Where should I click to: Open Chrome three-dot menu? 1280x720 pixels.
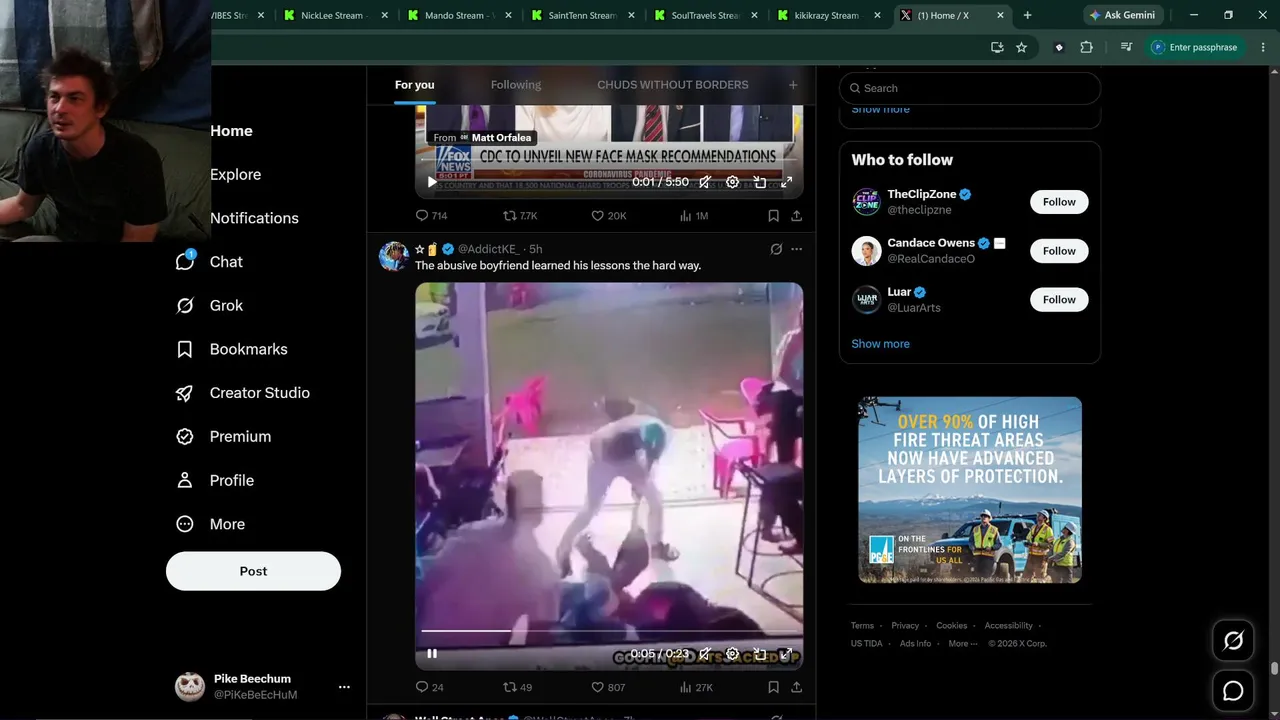1264,47
